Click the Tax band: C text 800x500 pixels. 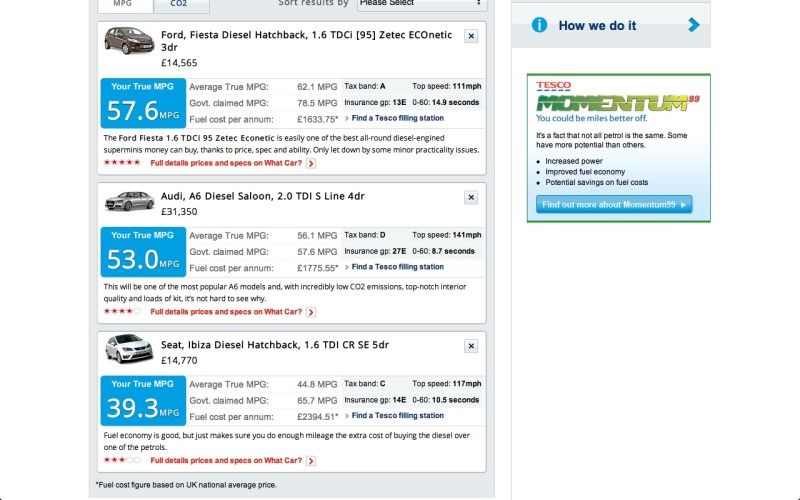(365, 384)
